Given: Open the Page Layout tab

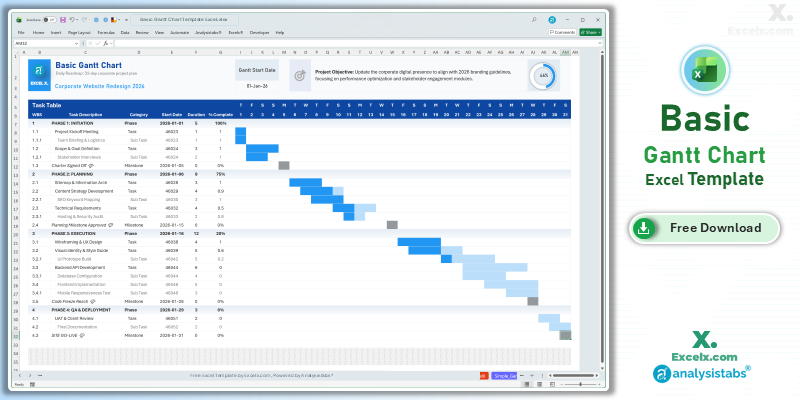Looking at the screenshot, I should point(79,32).
